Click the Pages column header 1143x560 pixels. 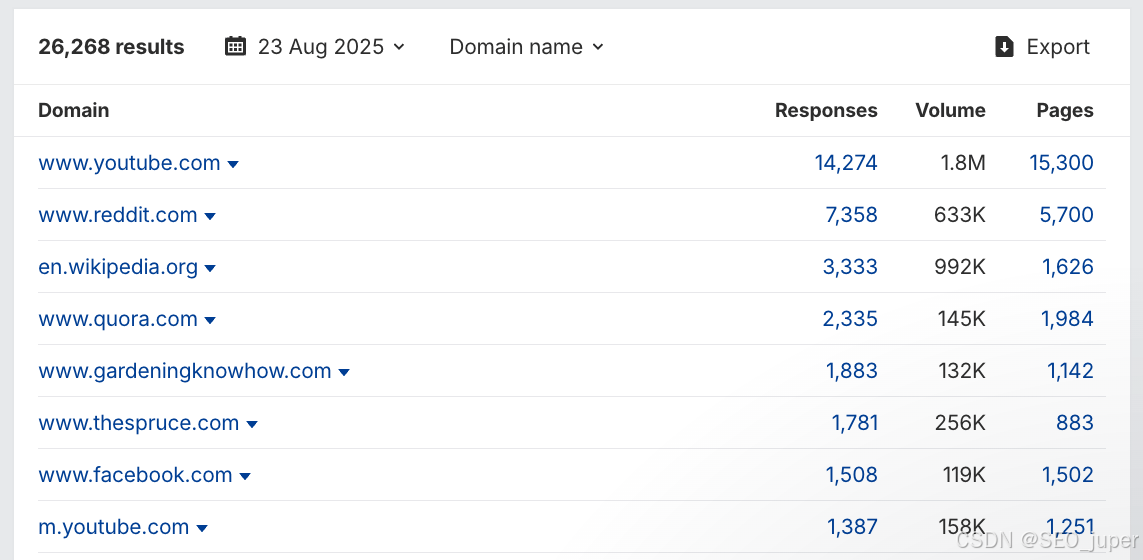click(1065, 110)
